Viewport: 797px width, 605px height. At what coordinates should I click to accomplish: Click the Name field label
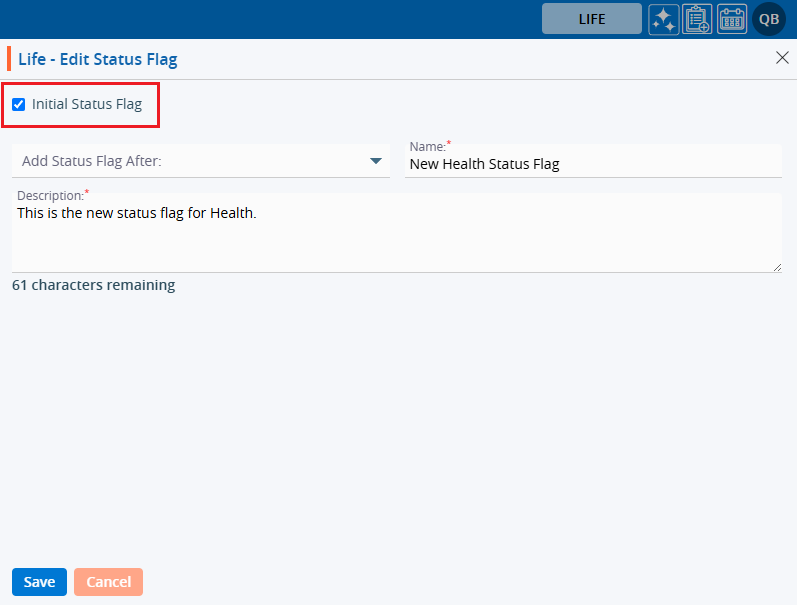[x=427, y=147]
